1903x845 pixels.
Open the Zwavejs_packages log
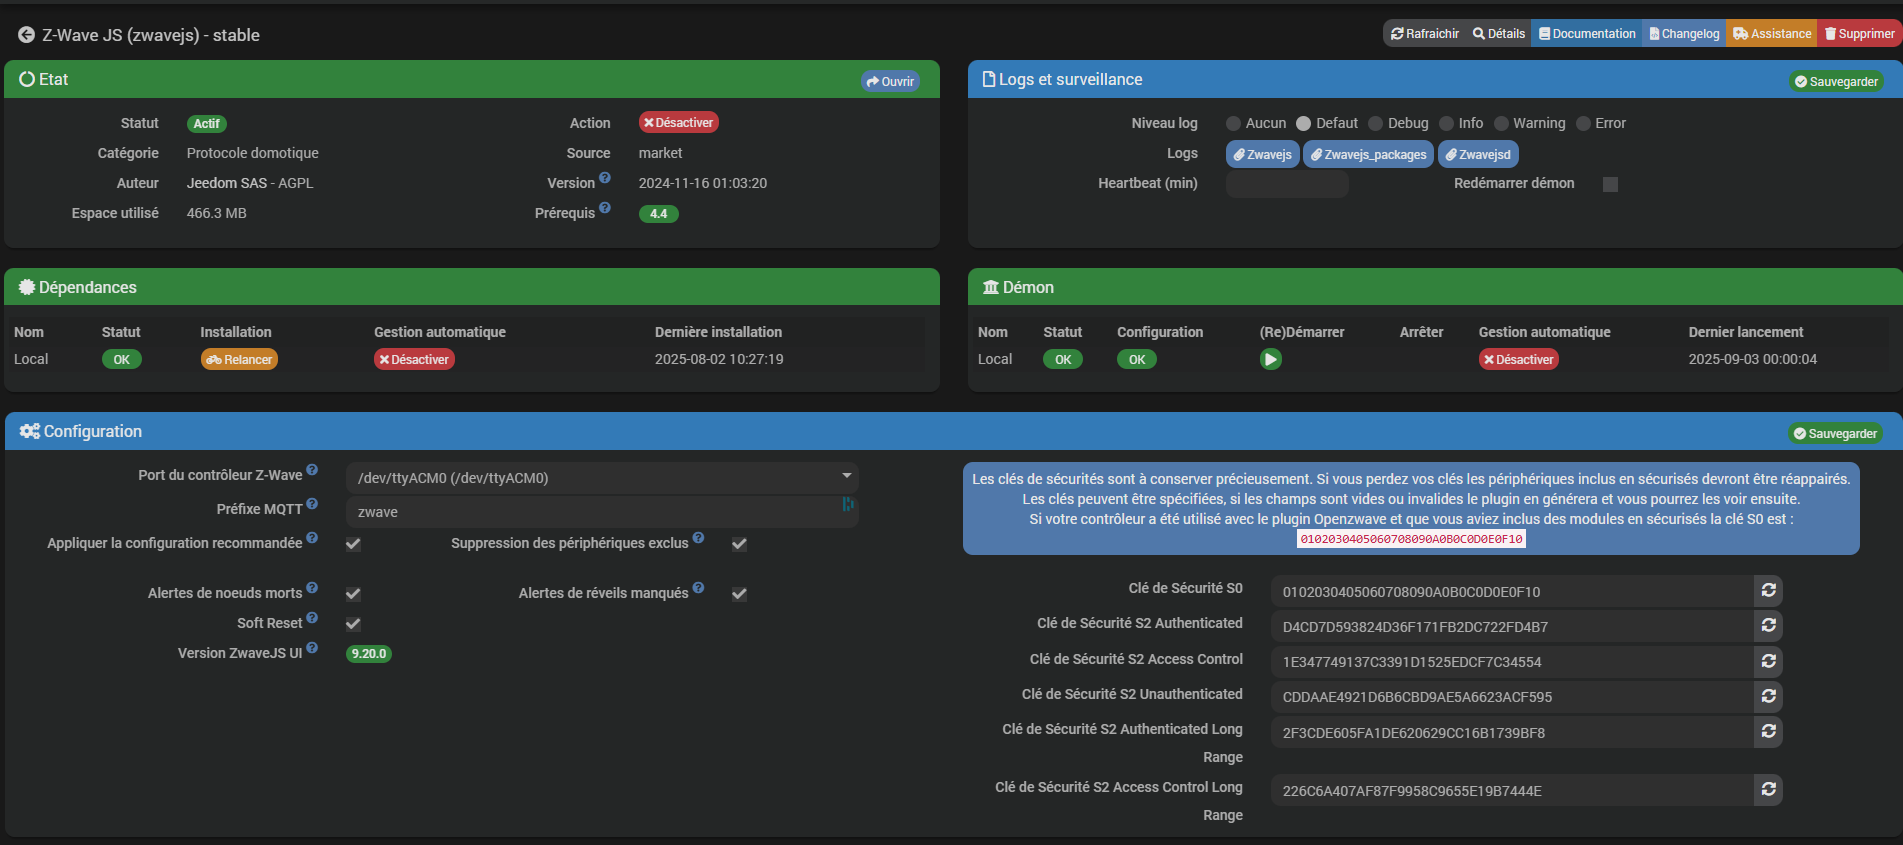(1369, 154)
